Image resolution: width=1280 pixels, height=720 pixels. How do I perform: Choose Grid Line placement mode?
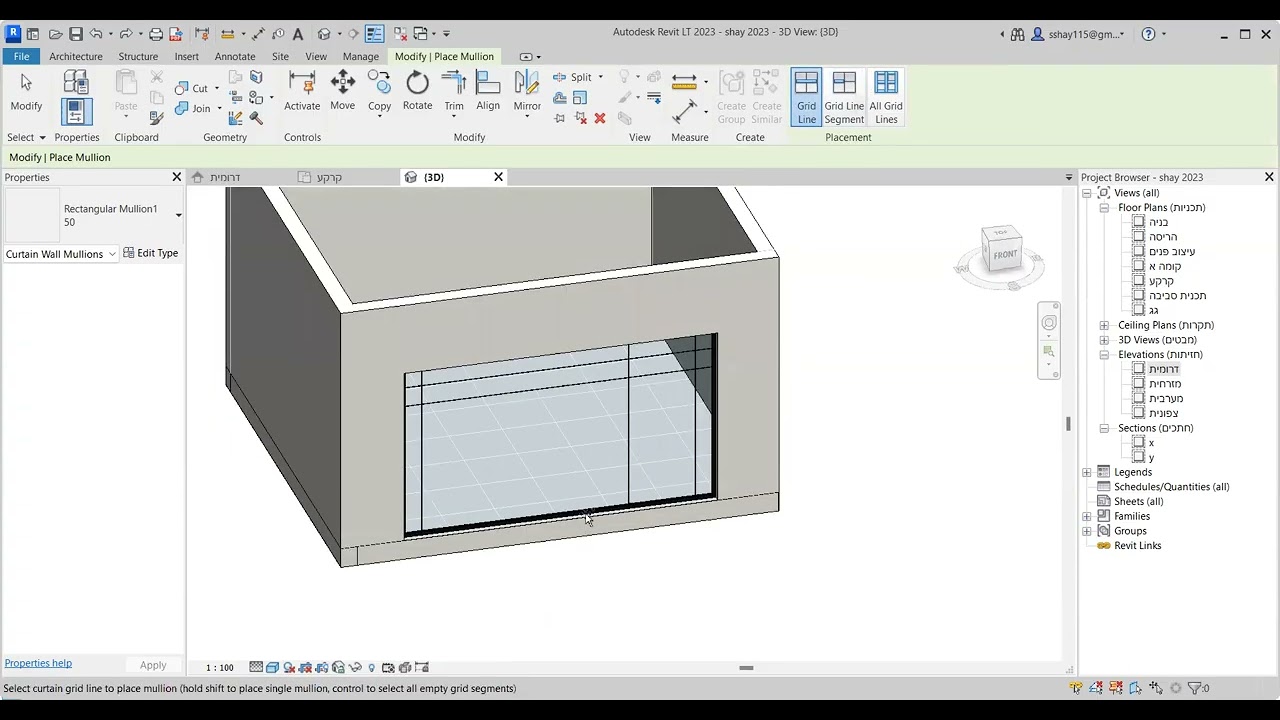[806, 97]
